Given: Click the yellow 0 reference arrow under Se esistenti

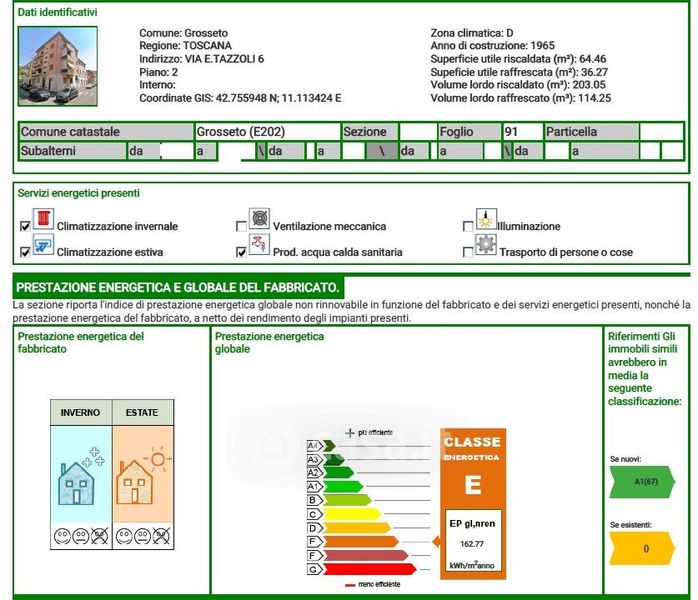Looking at the screenshot, I should (x=642, y=548).
